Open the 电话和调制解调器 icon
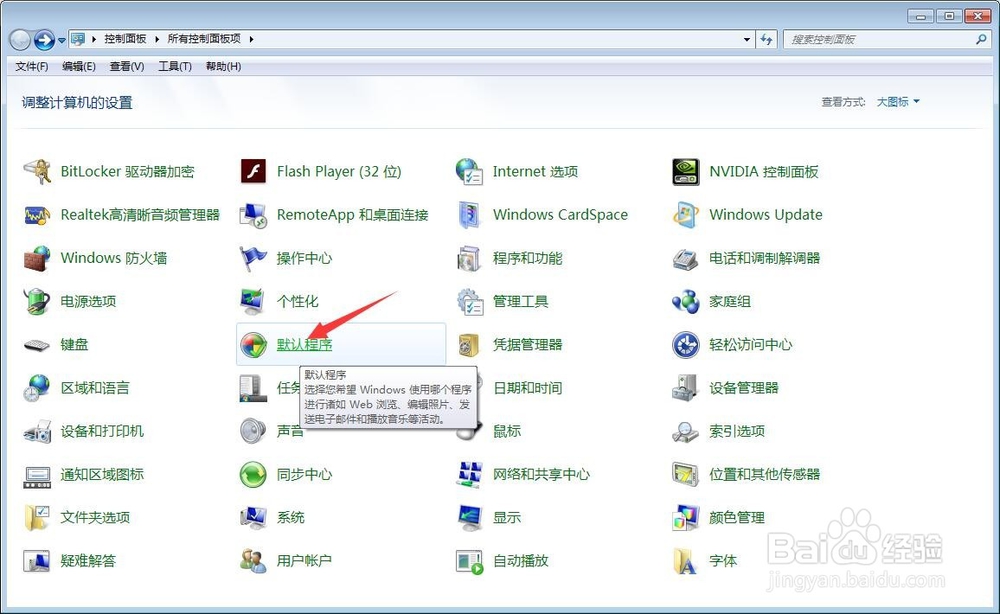 tap(686, 258)
